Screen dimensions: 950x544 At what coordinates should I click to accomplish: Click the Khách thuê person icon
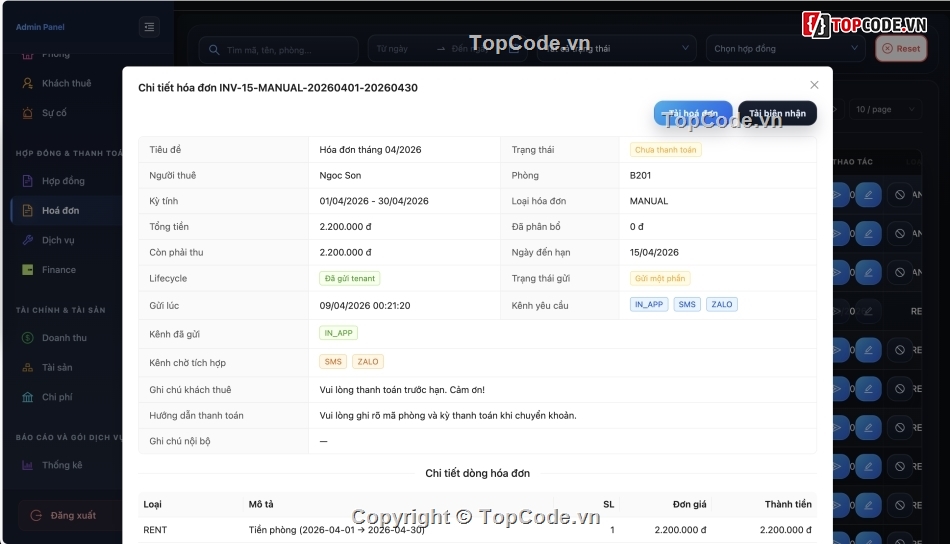[27, 83]
